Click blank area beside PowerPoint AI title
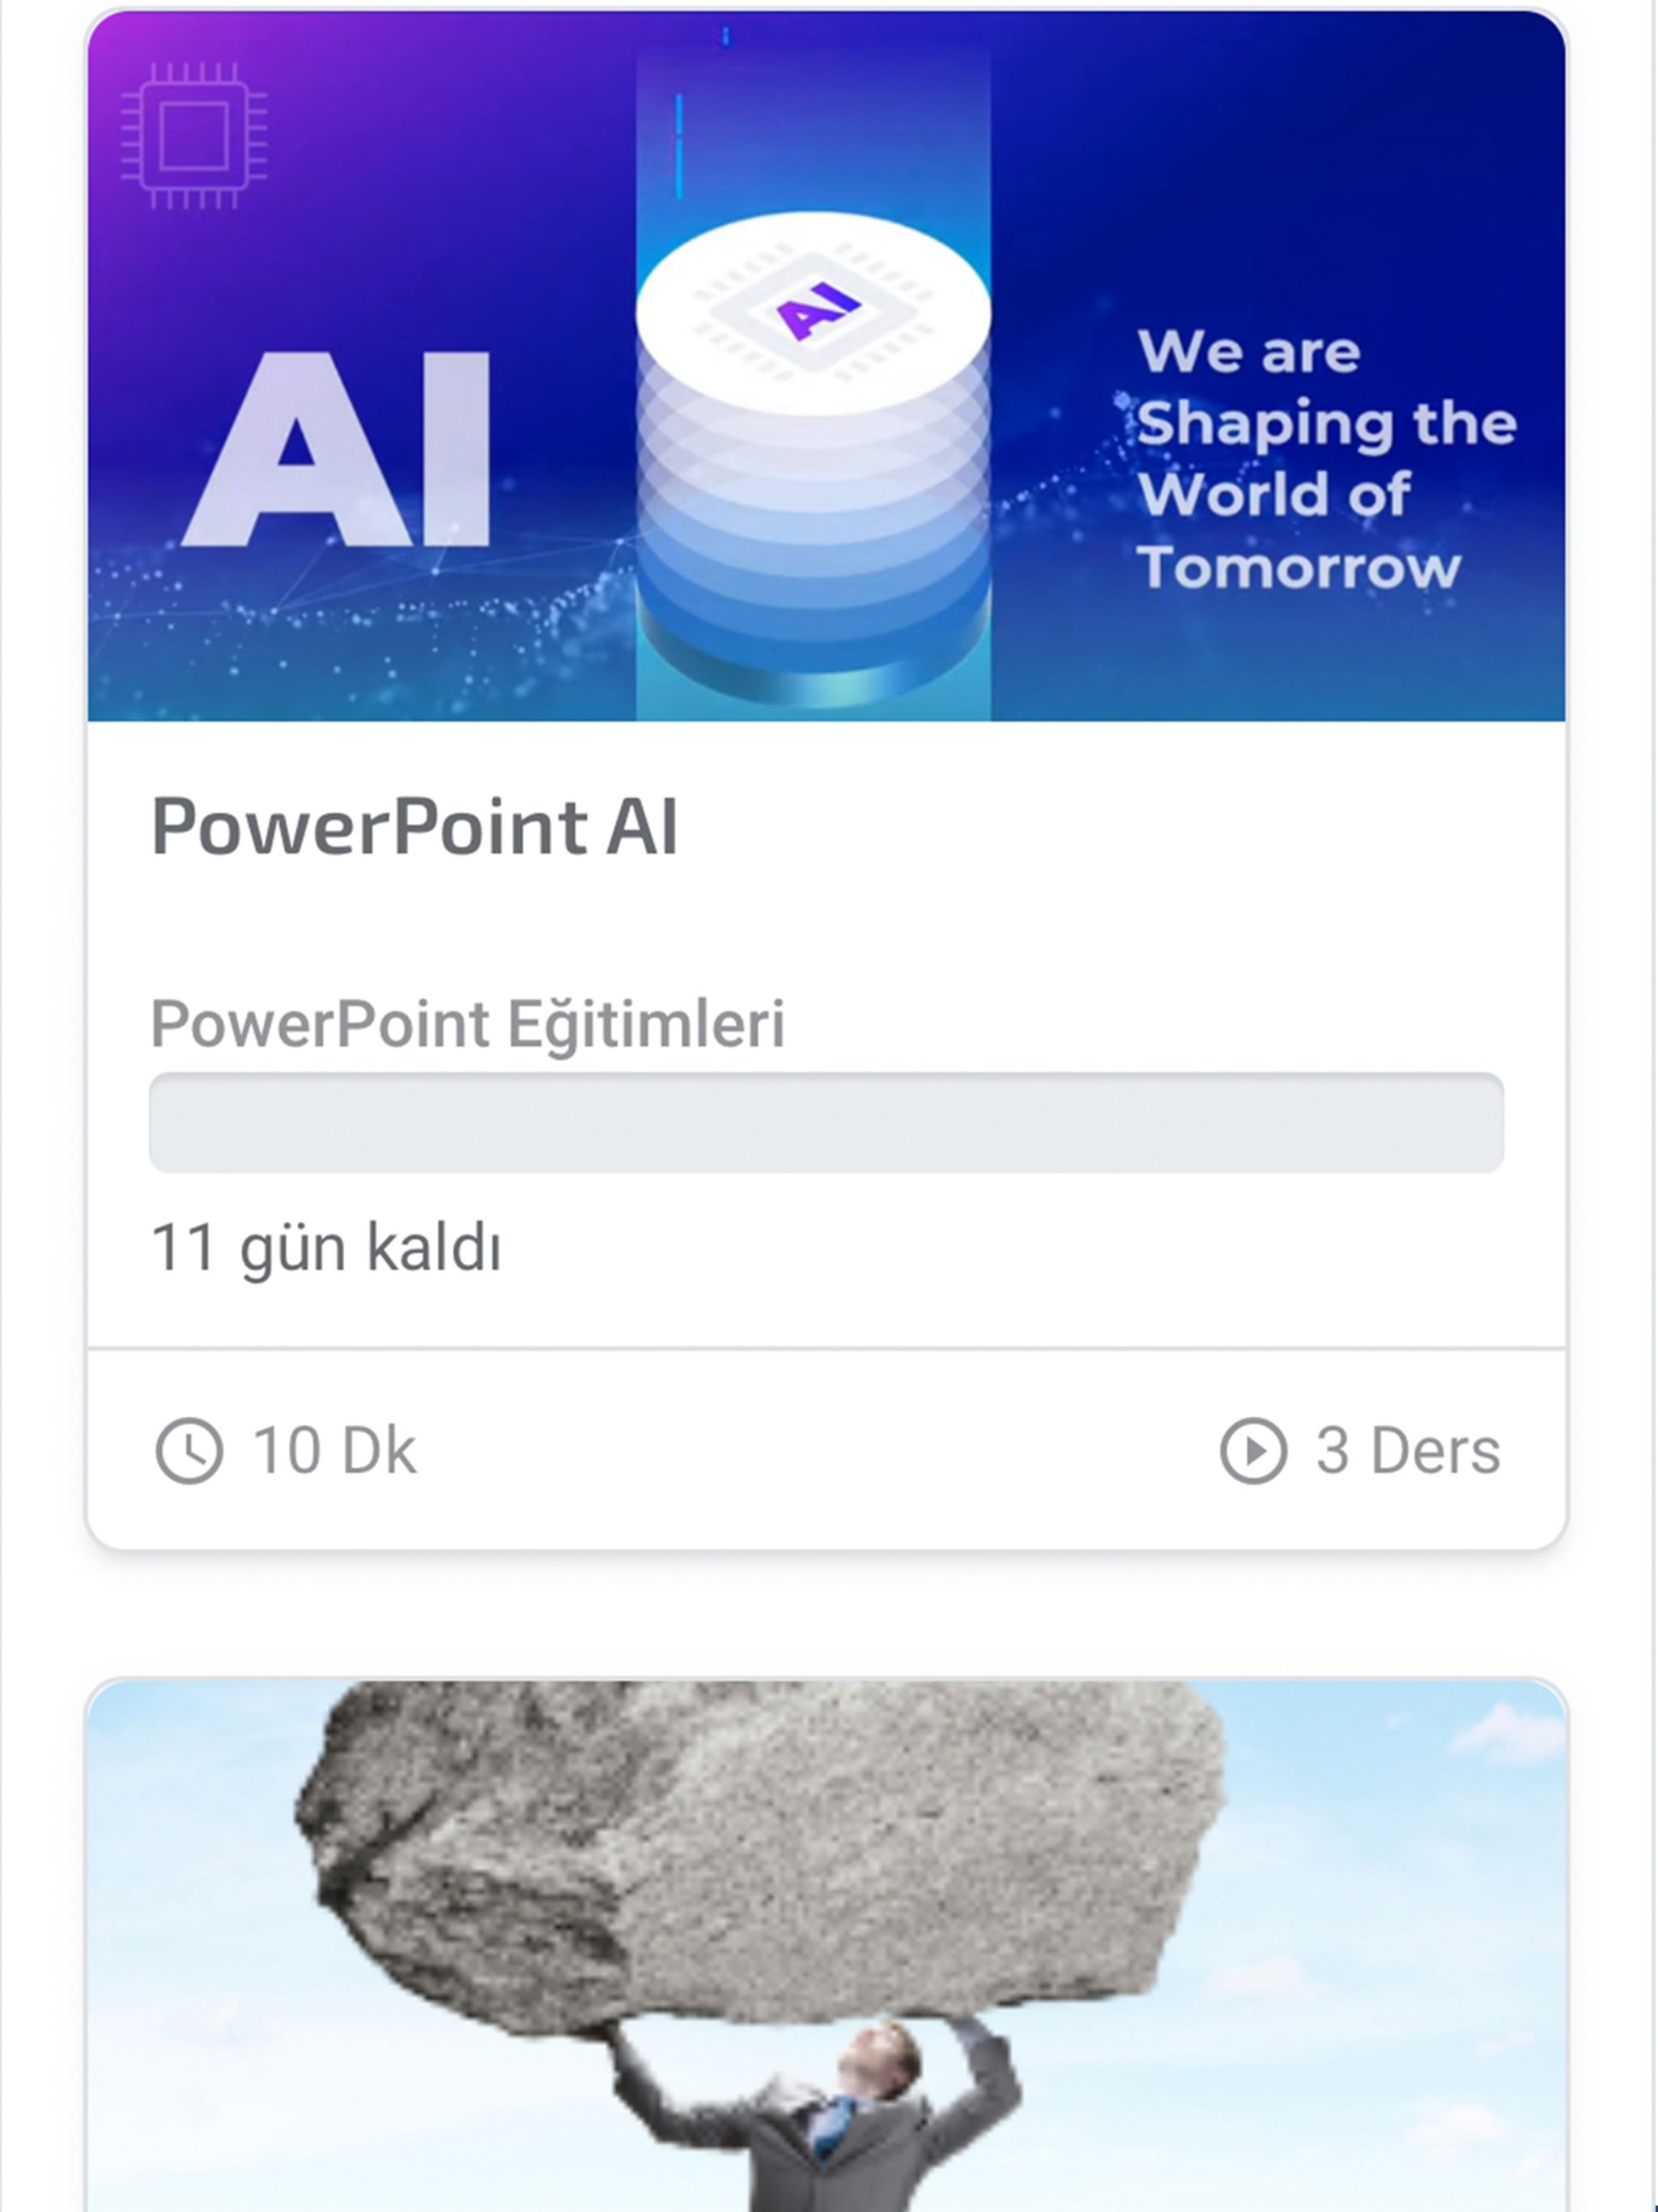 1100,827
